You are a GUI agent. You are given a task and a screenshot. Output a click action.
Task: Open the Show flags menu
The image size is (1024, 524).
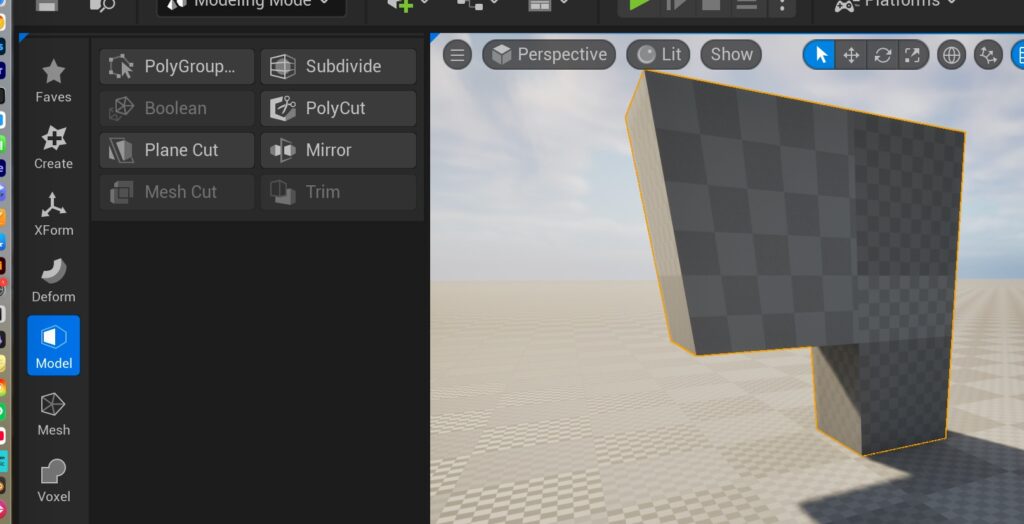tap(731, 55)
